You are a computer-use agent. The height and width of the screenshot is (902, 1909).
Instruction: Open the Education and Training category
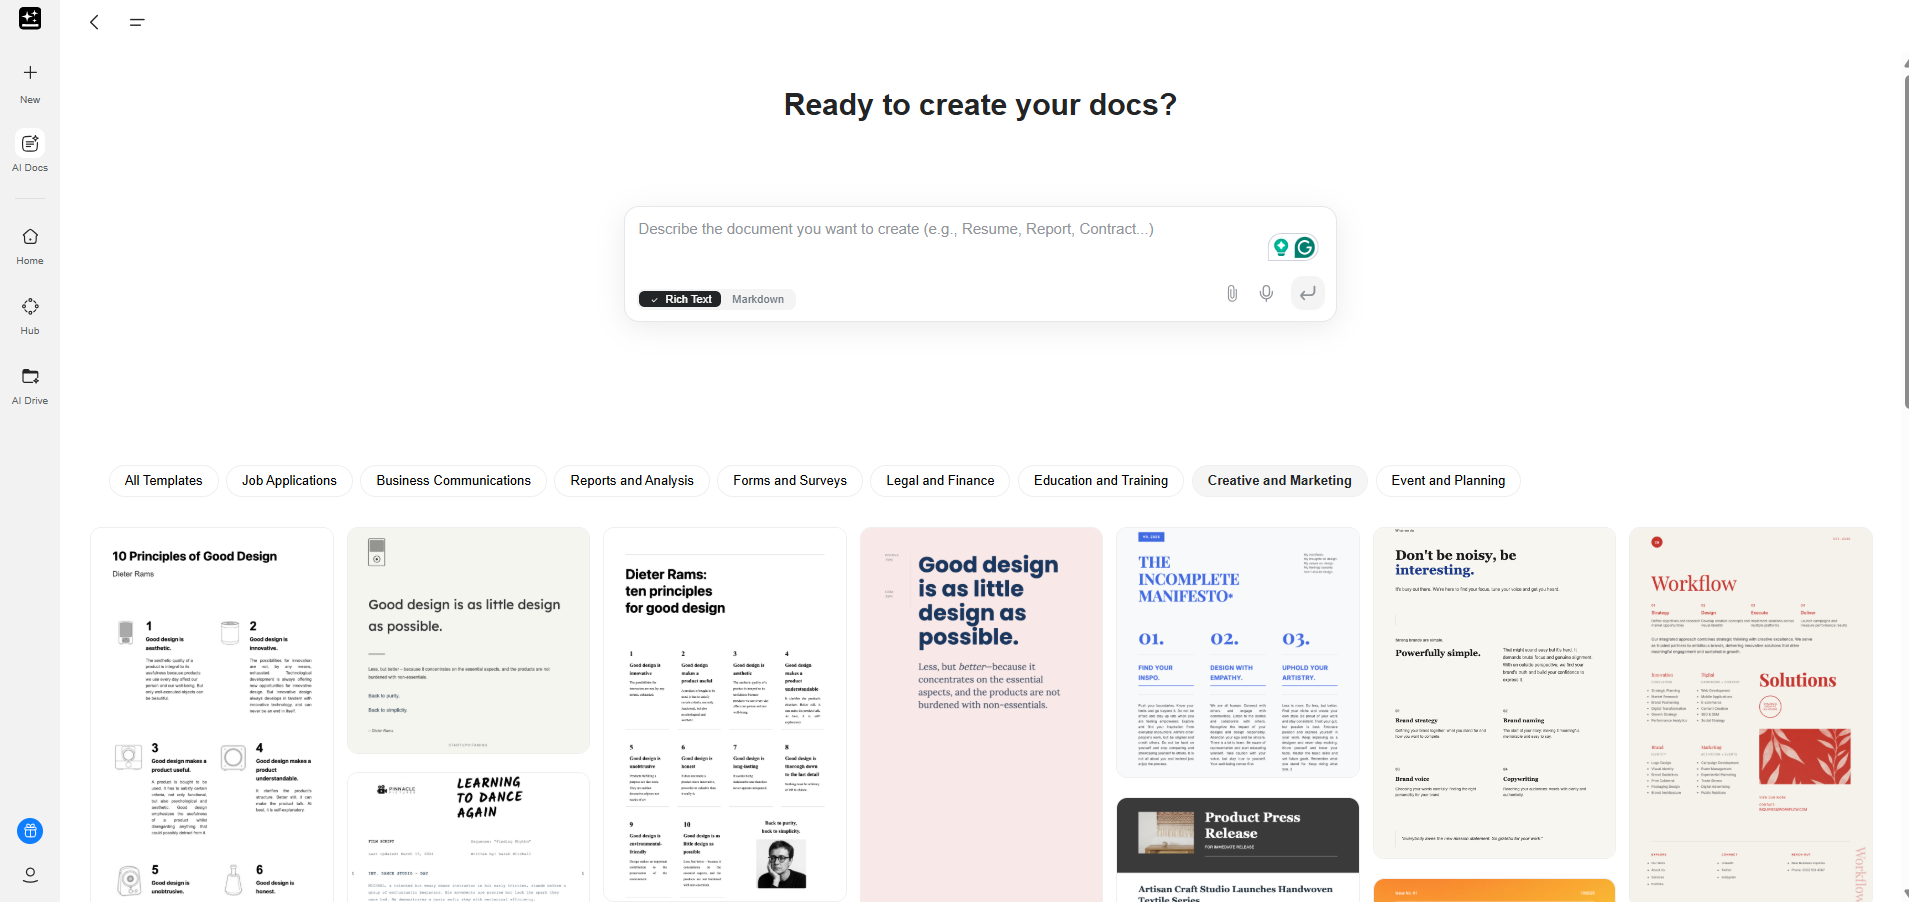tap(1100, 480)
